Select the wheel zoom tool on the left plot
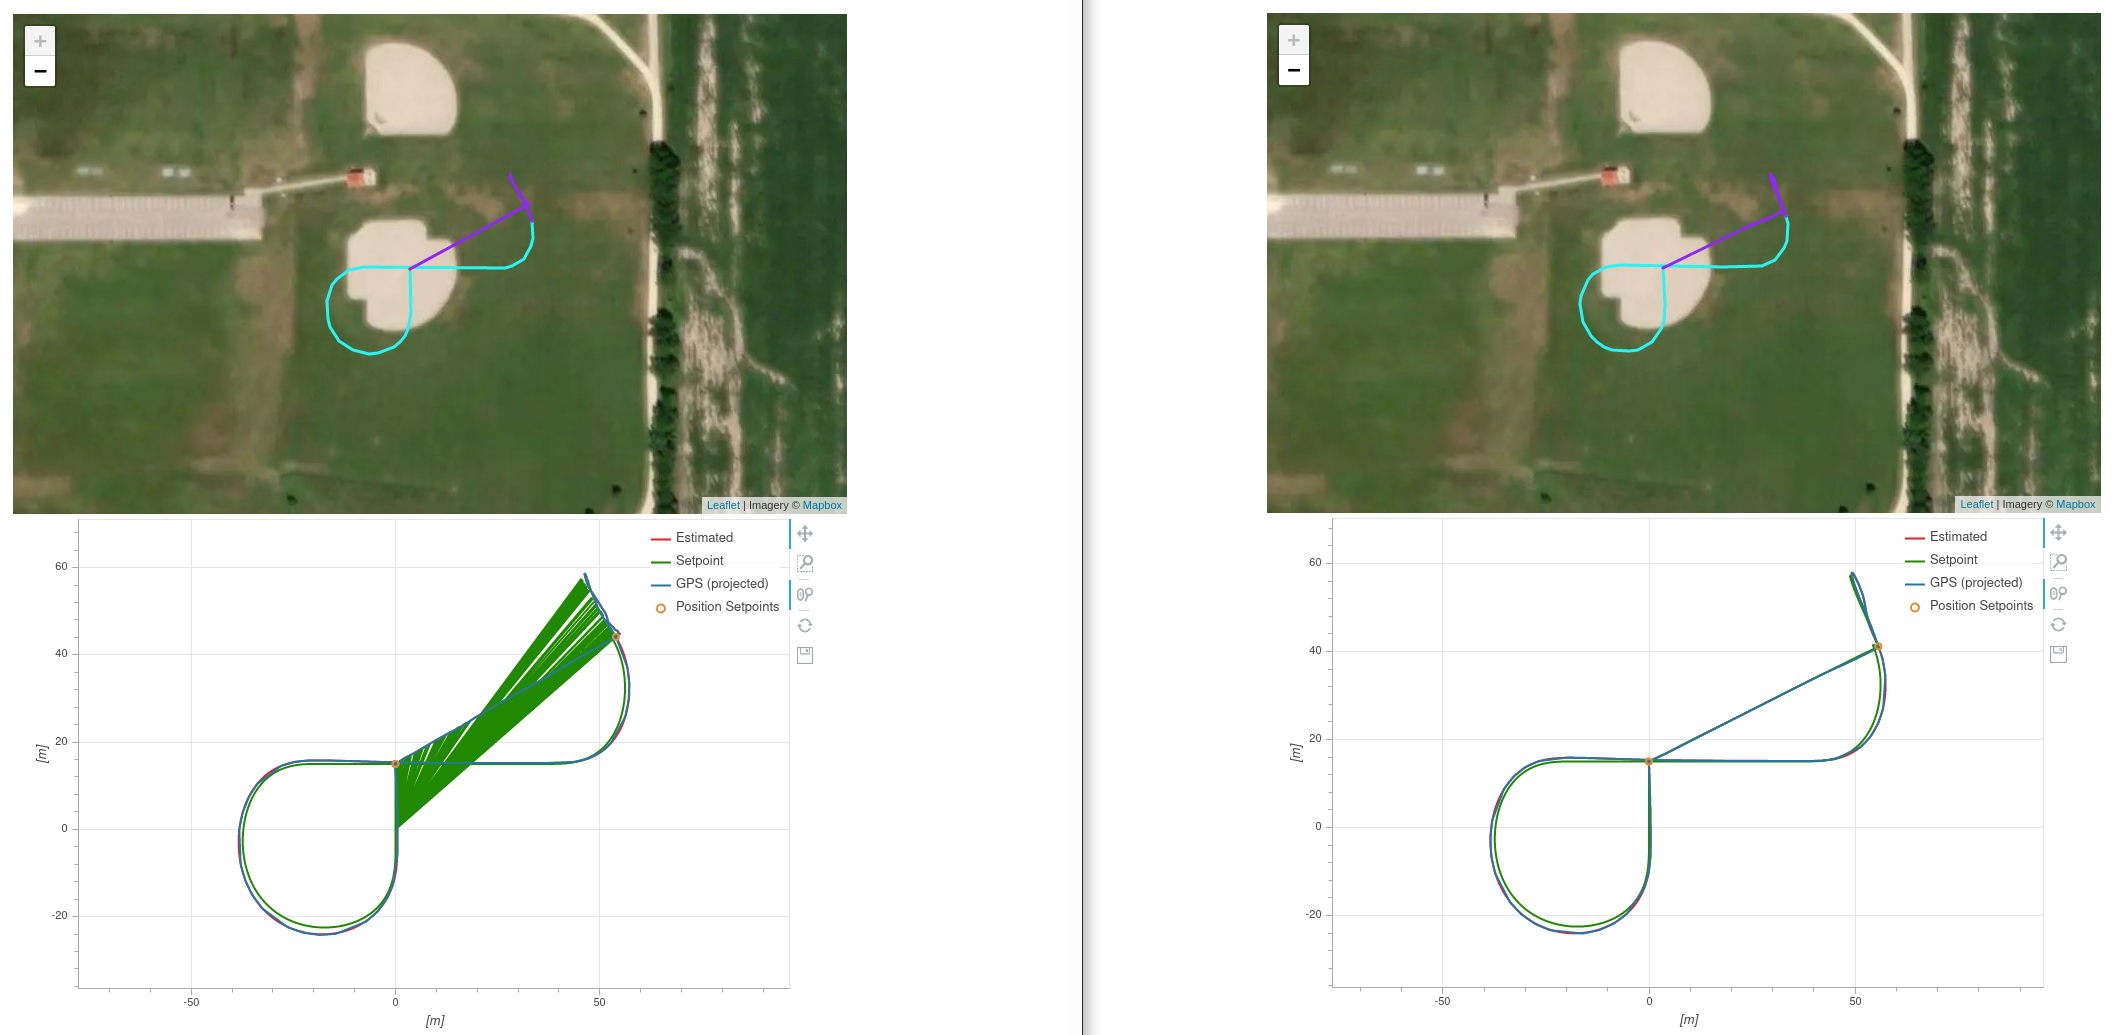Viewport: 2116px width, 1035px height. 805,593
